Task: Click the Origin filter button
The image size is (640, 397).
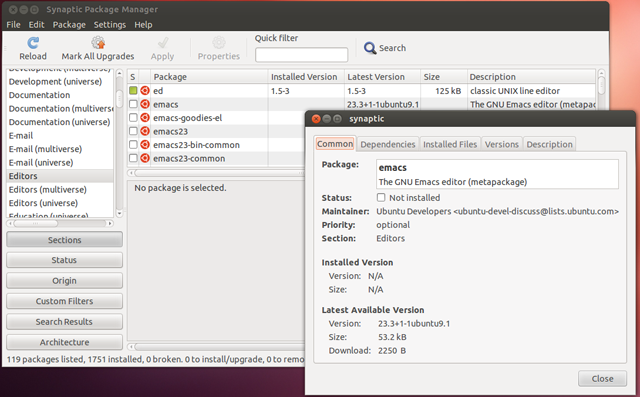Action: coord(64,280)
